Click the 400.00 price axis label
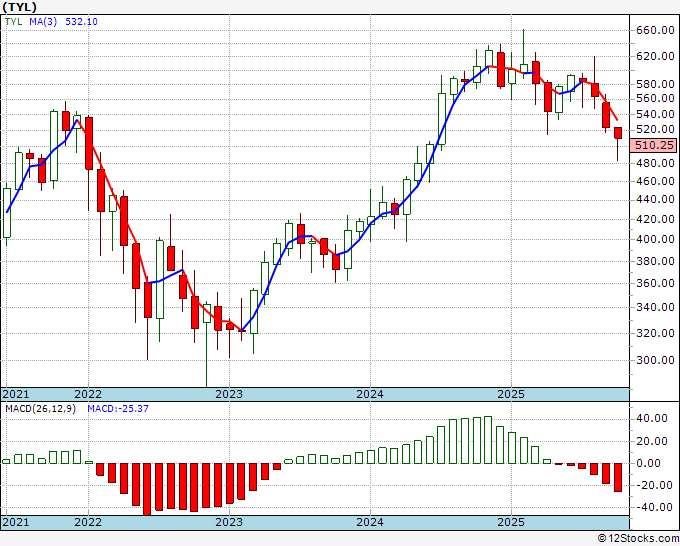 tap(655, 239)
